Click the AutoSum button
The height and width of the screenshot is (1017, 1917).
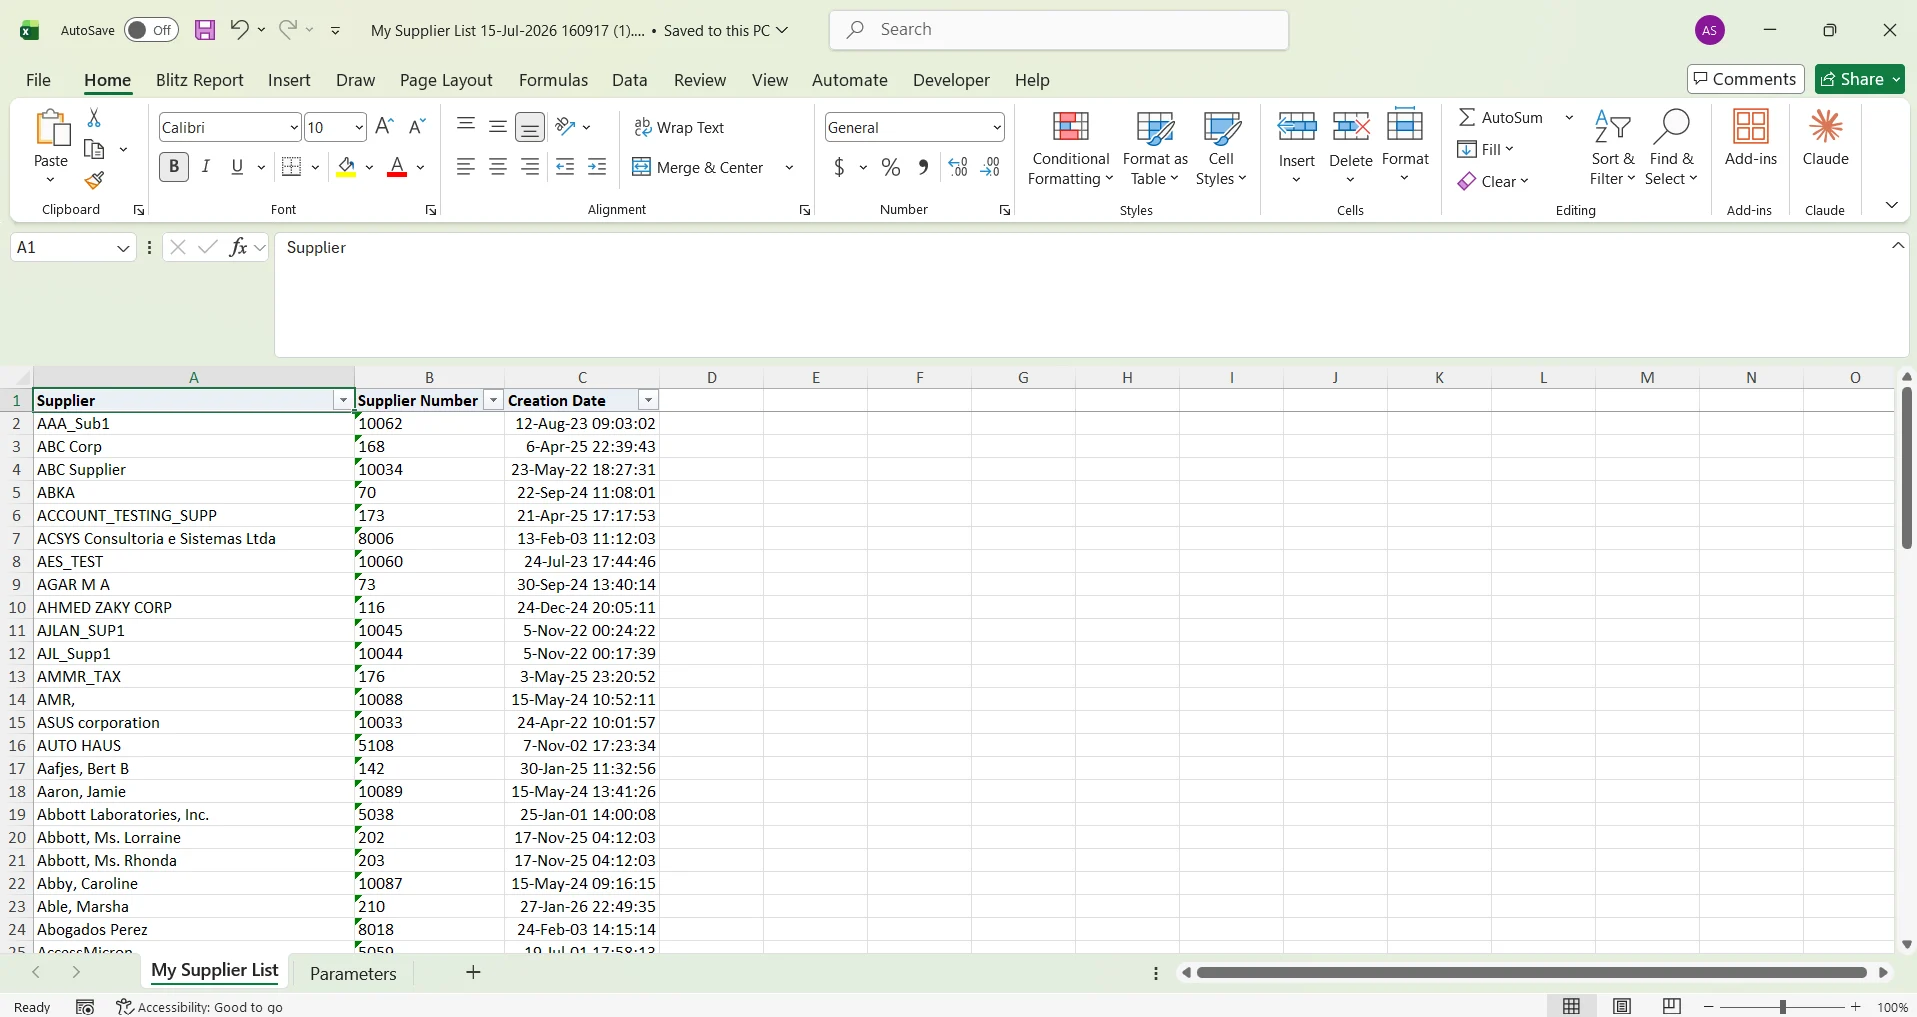[1501, 117]
